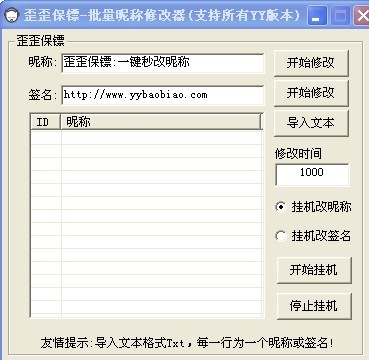The height and width of the screenshot is (360, 369).
Task: Click the 导入文本 button
Action: [x=311, y=123]
